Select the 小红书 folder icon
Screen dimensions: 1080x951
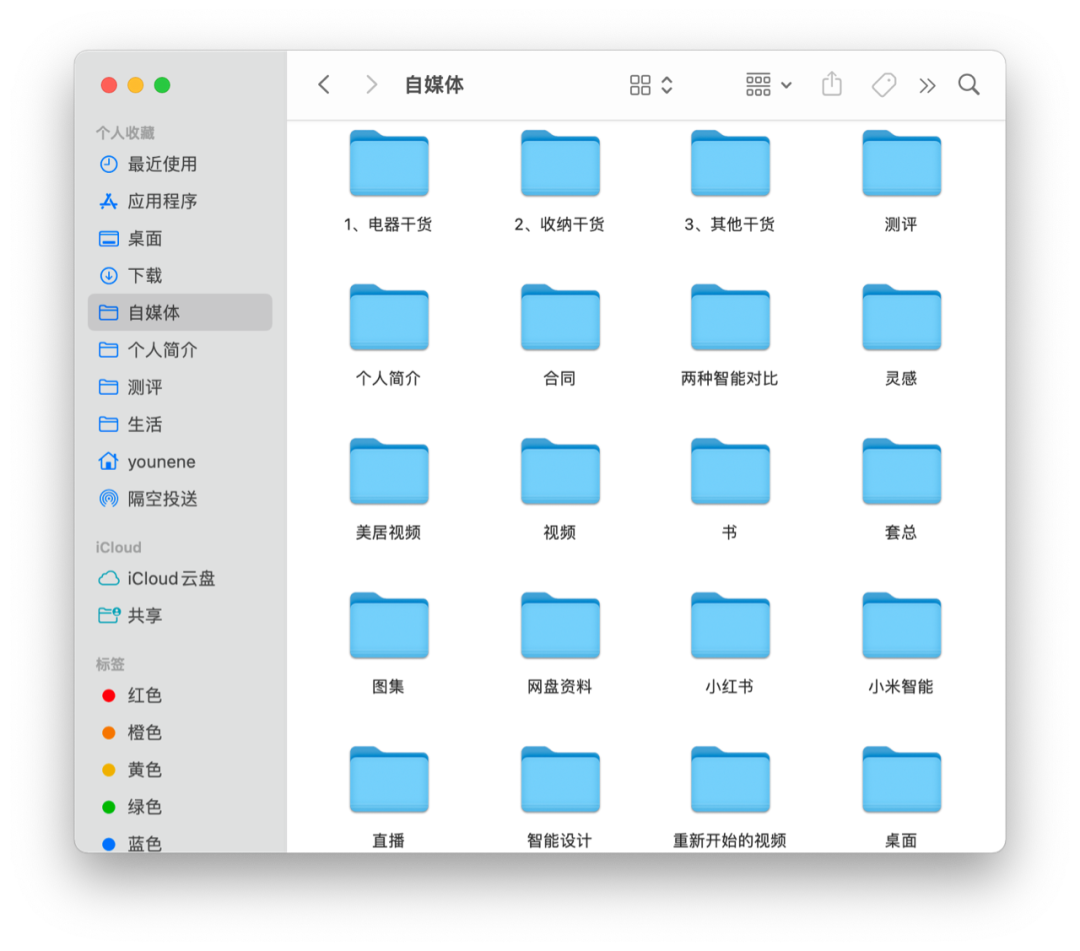(730, 626)
